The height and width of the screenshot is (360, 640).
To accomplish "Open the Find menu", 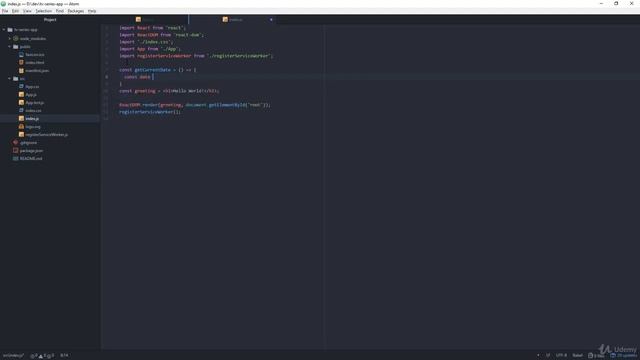I will click(x=60, y=11).
